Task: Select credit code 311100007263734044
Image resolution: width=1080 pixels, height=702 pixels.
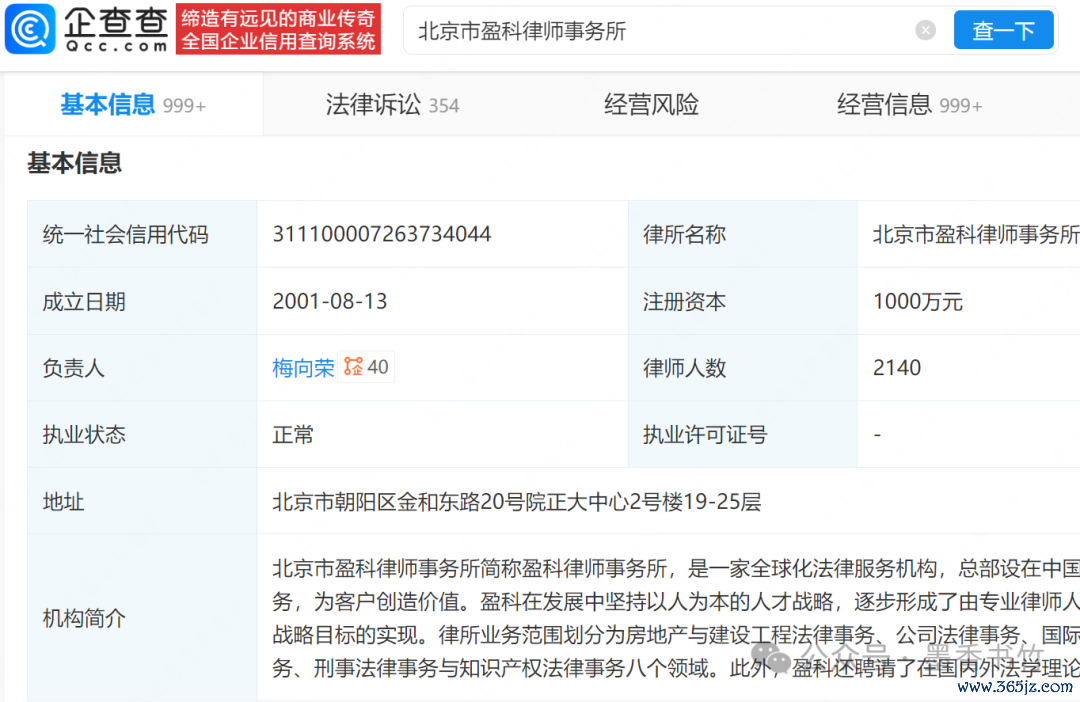Action: click(x=382, y=234)
